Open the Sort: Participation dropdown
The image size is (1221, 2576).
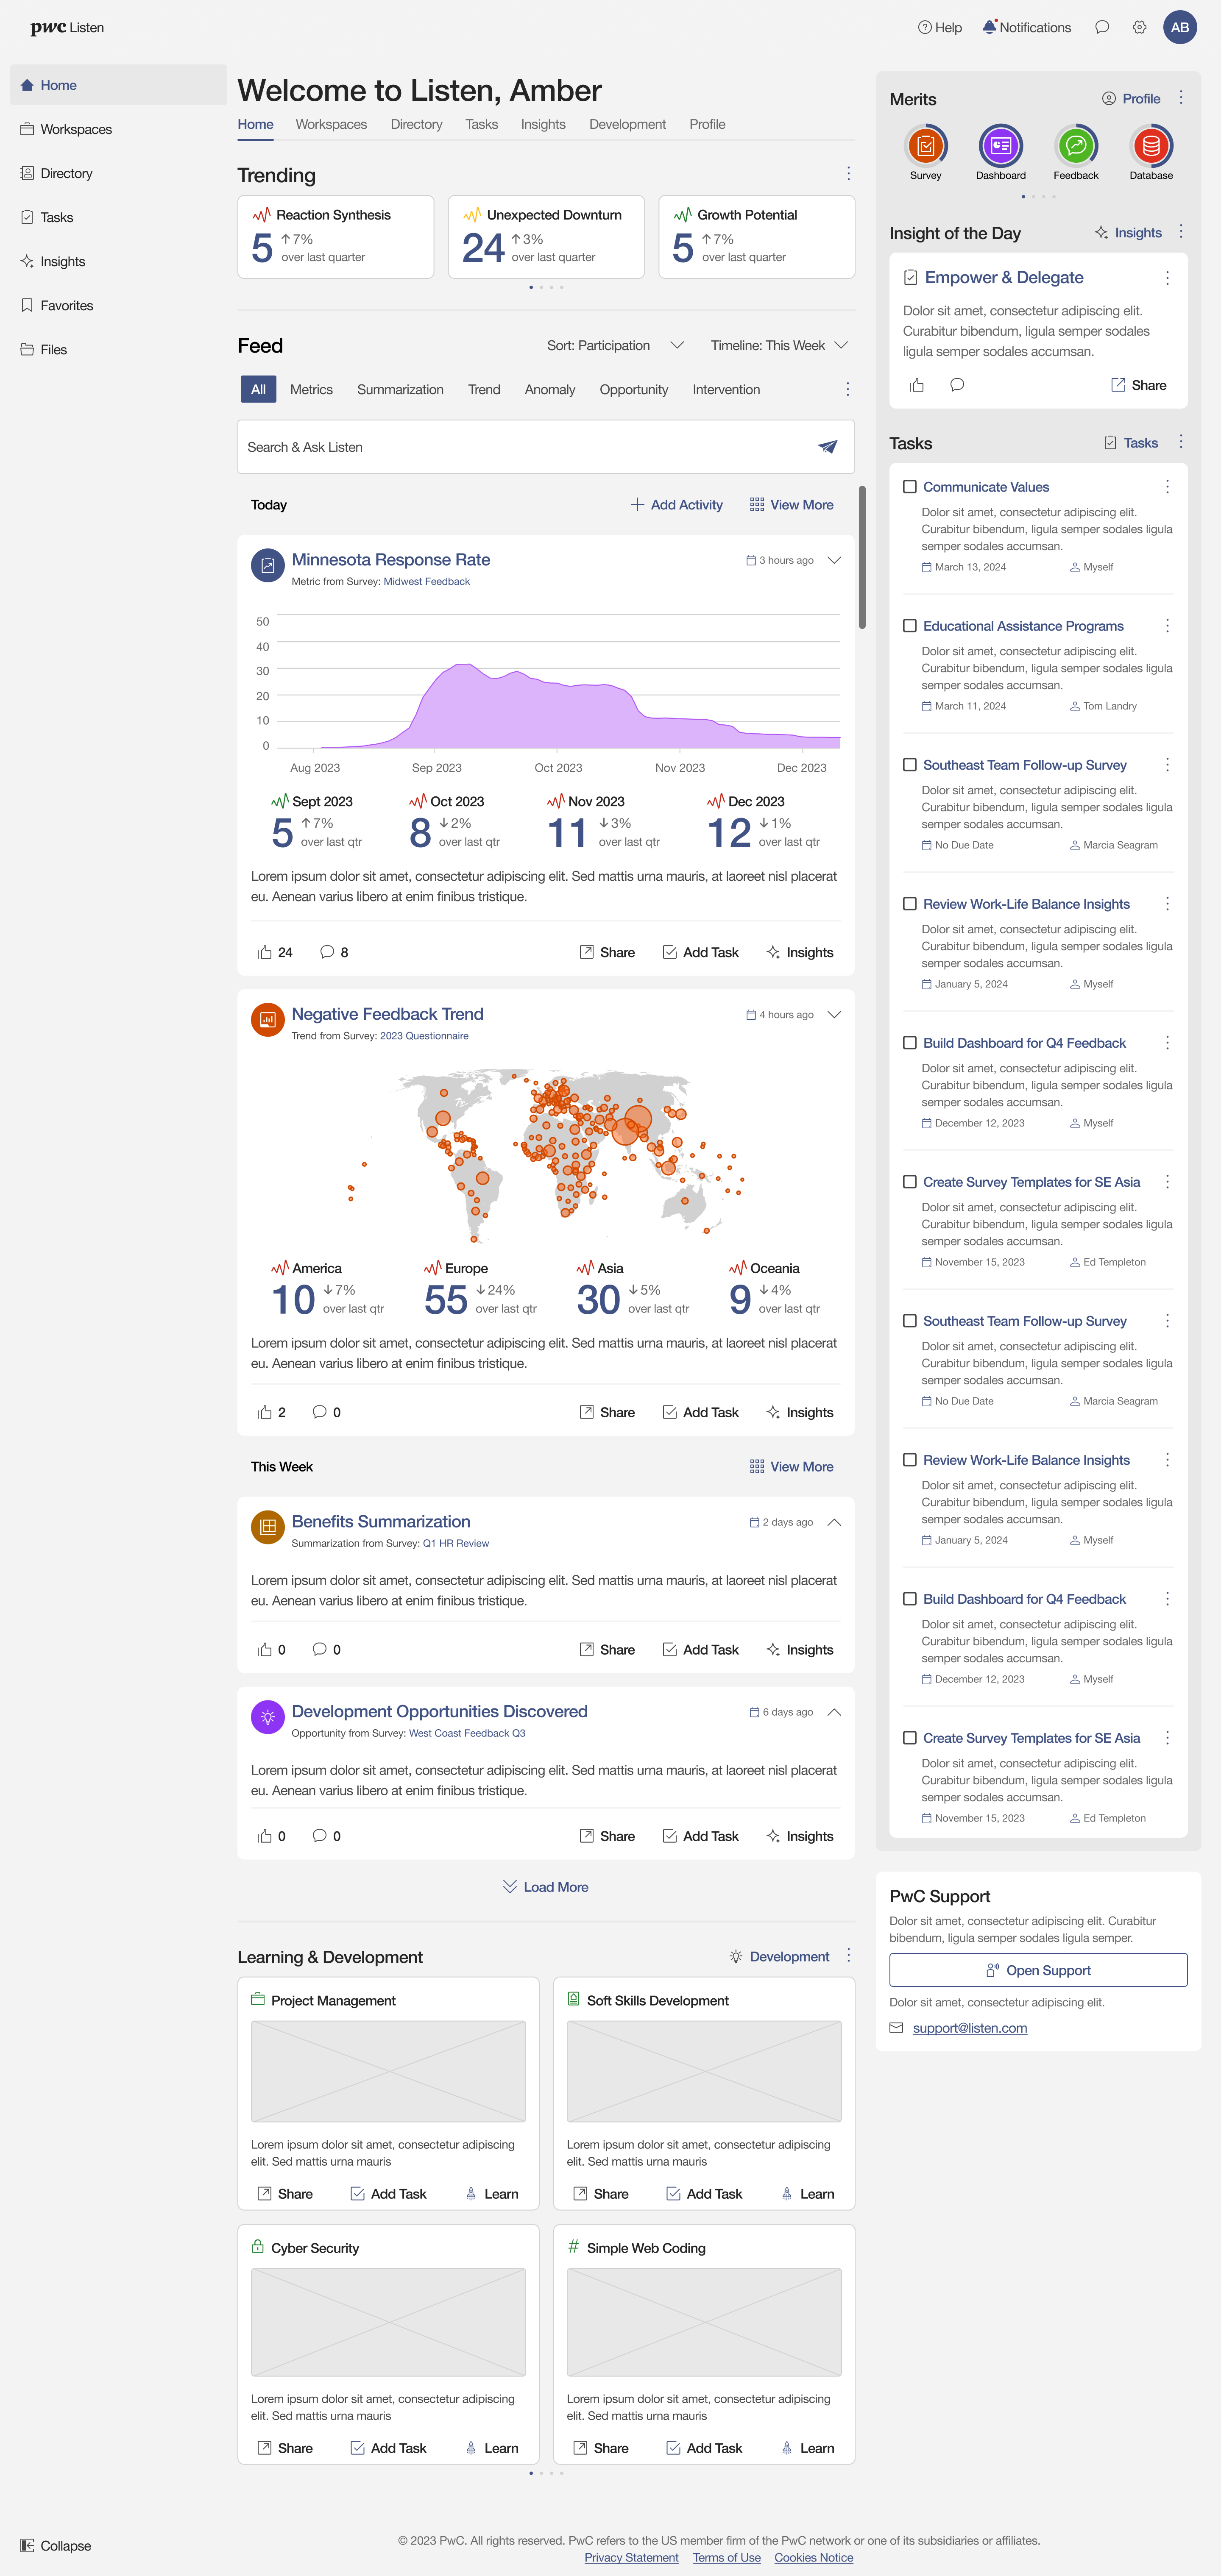615,345
